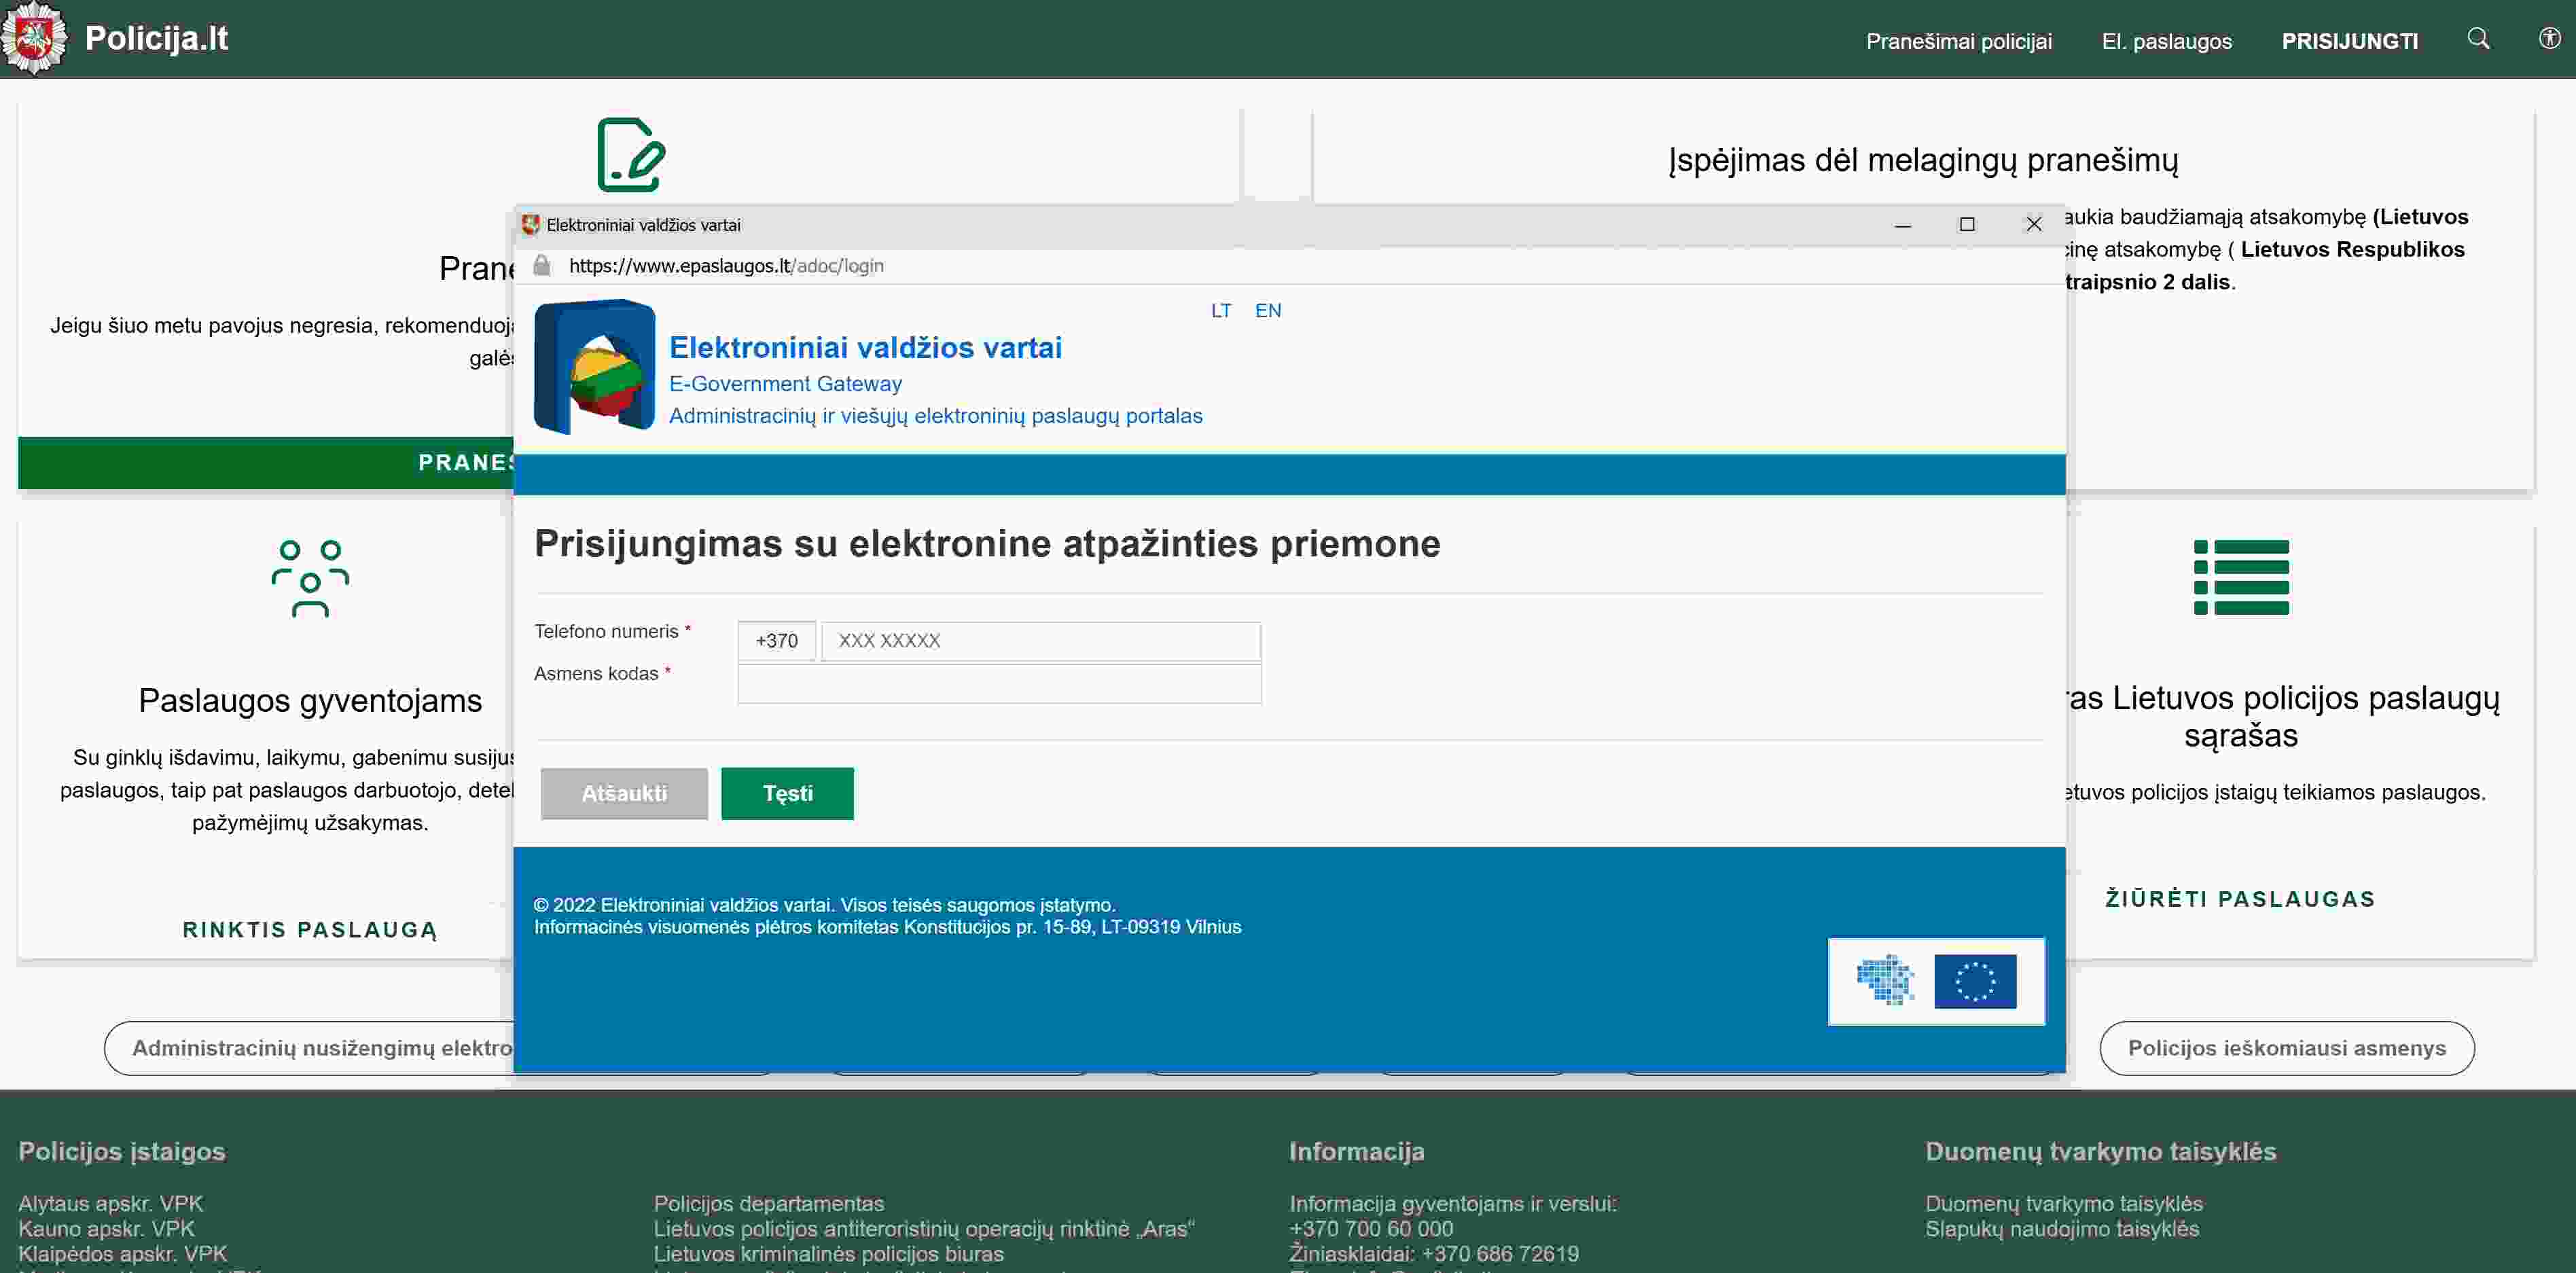Click the Paslaugos gyventojams heading
The height and width of the screenshot is (1273, 2576).
click(x=310, y=700)
